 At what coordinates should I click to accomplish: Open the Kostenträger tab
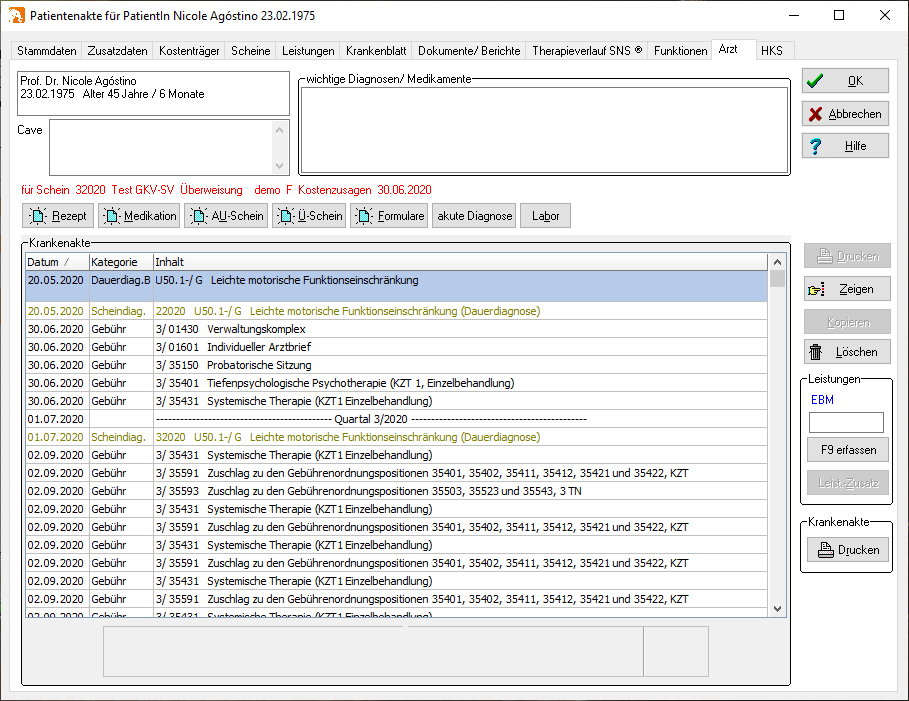189,51
